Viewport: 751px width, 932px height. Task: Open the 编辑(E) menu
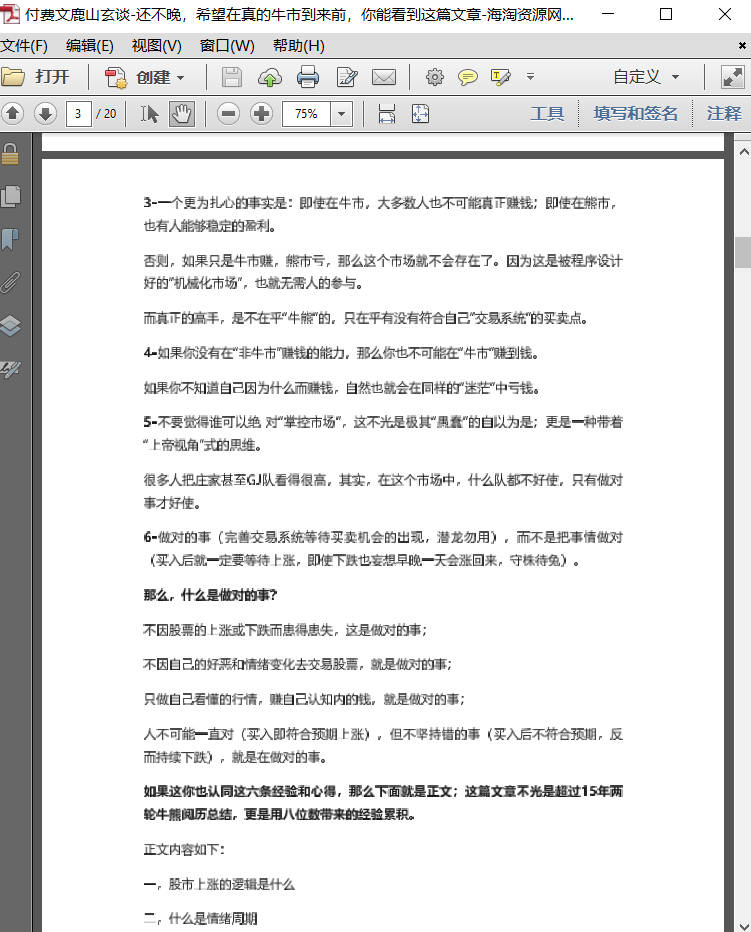90,46
